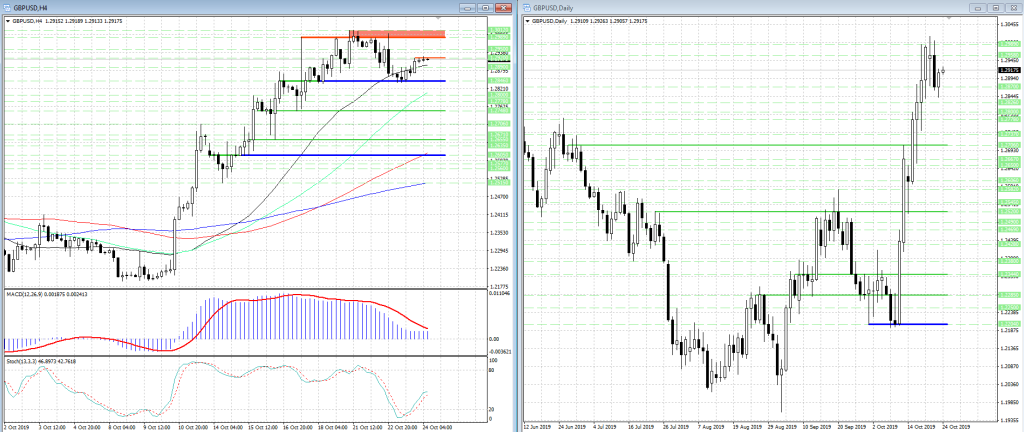Screen dimensions: 1024x432
Task: Maximize the GBPUSD,Daily chart window
Action: click(997, 7)
